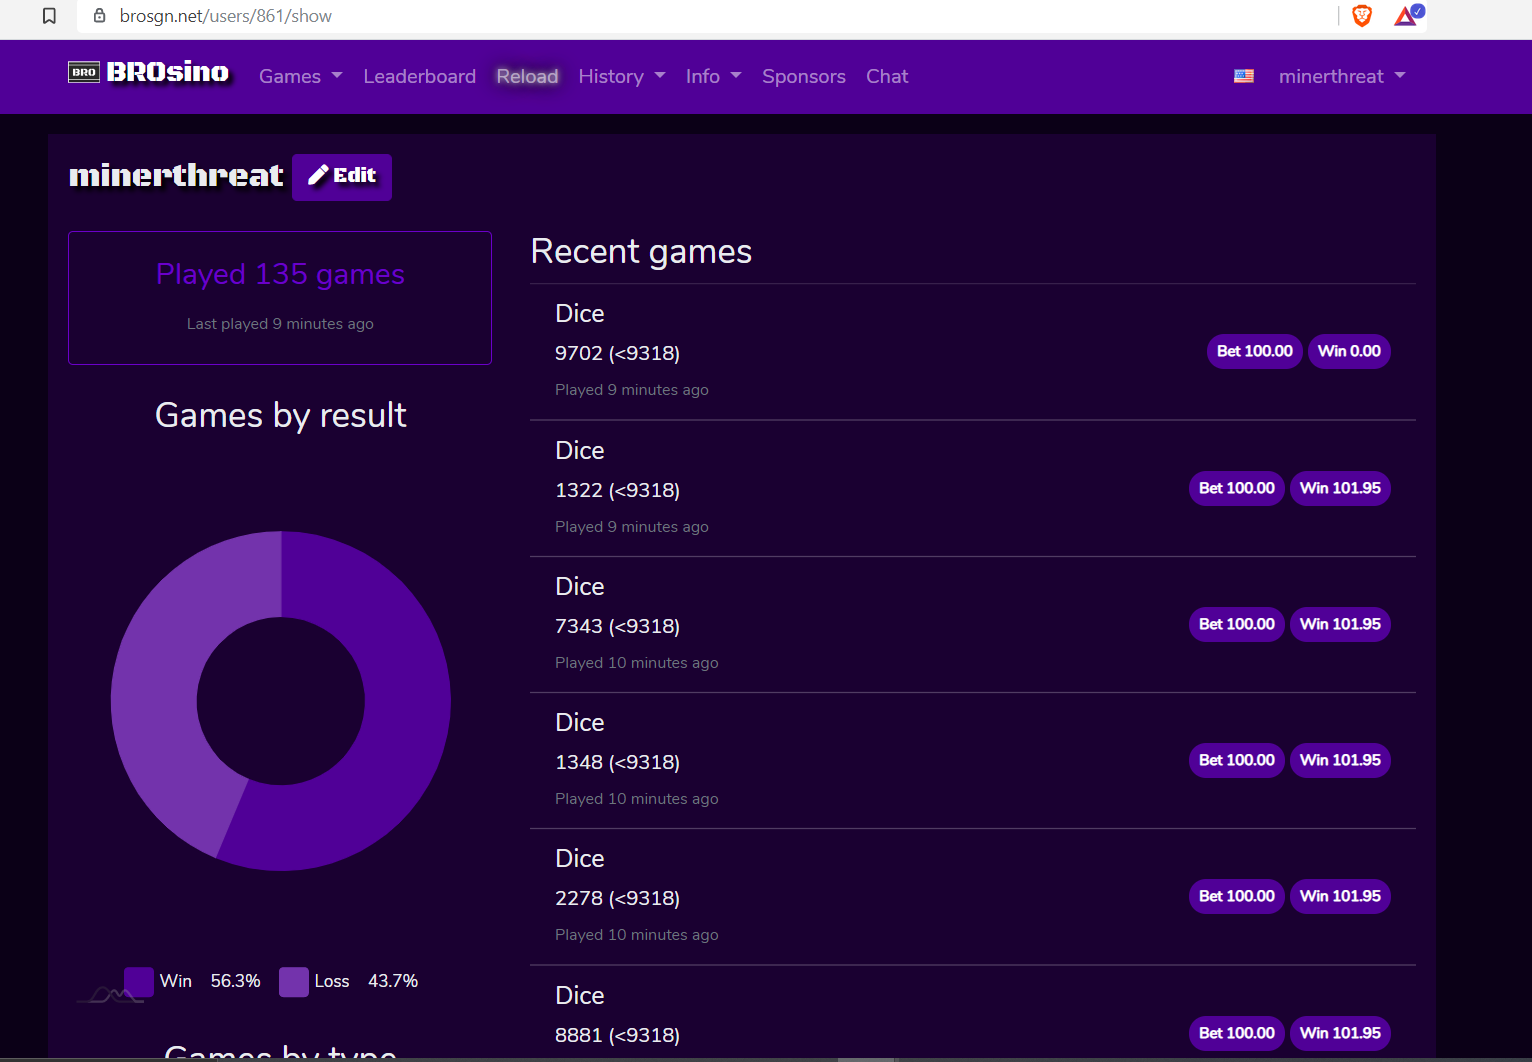Open the Chat section
The image size is (1532, 1062).
tap(886, 76)
